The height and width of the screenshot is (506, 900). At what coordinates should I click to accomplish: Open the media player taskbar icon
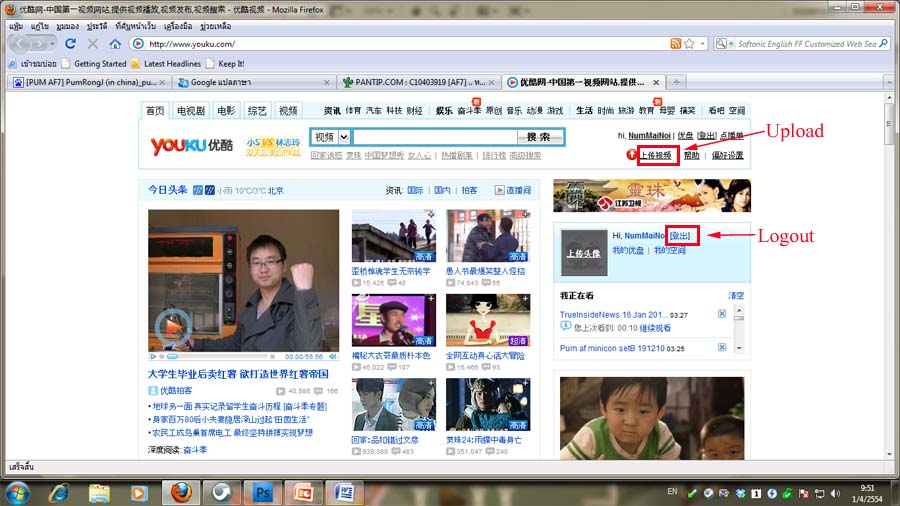[x=139, y=493]
